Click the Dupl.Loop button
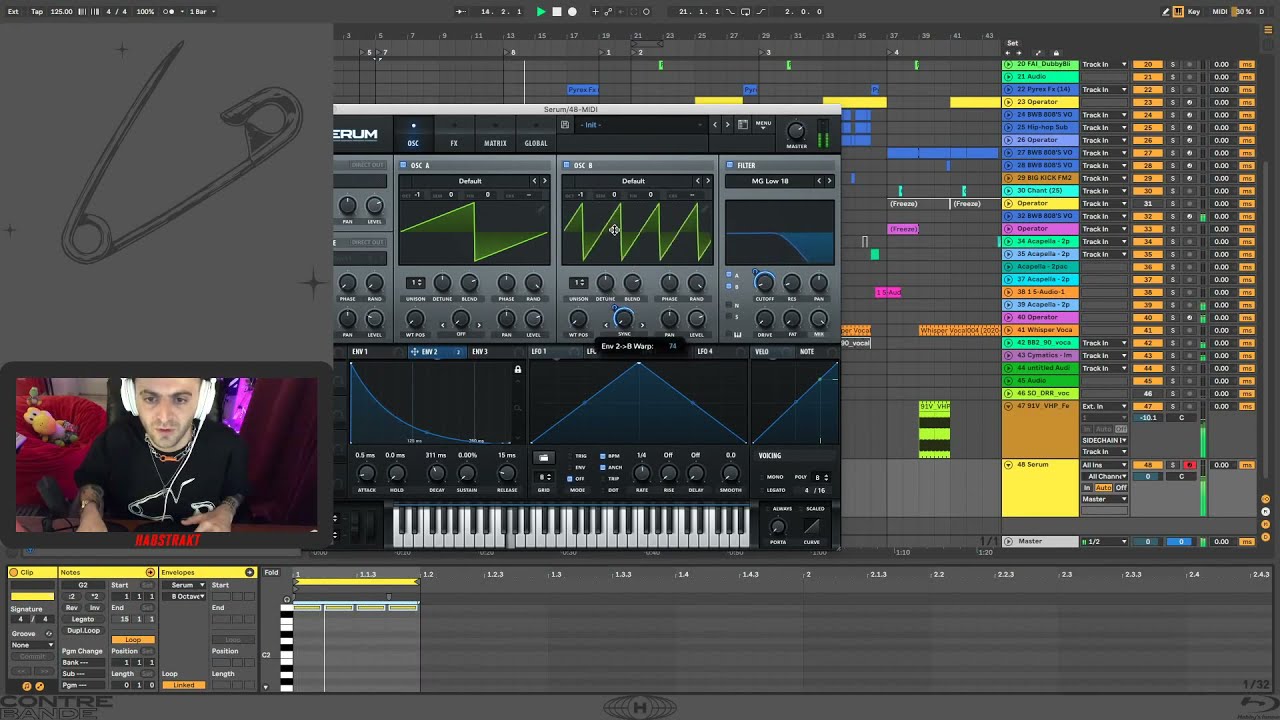This screenshot has height=720, width=1280. click(x=83, y=631)
